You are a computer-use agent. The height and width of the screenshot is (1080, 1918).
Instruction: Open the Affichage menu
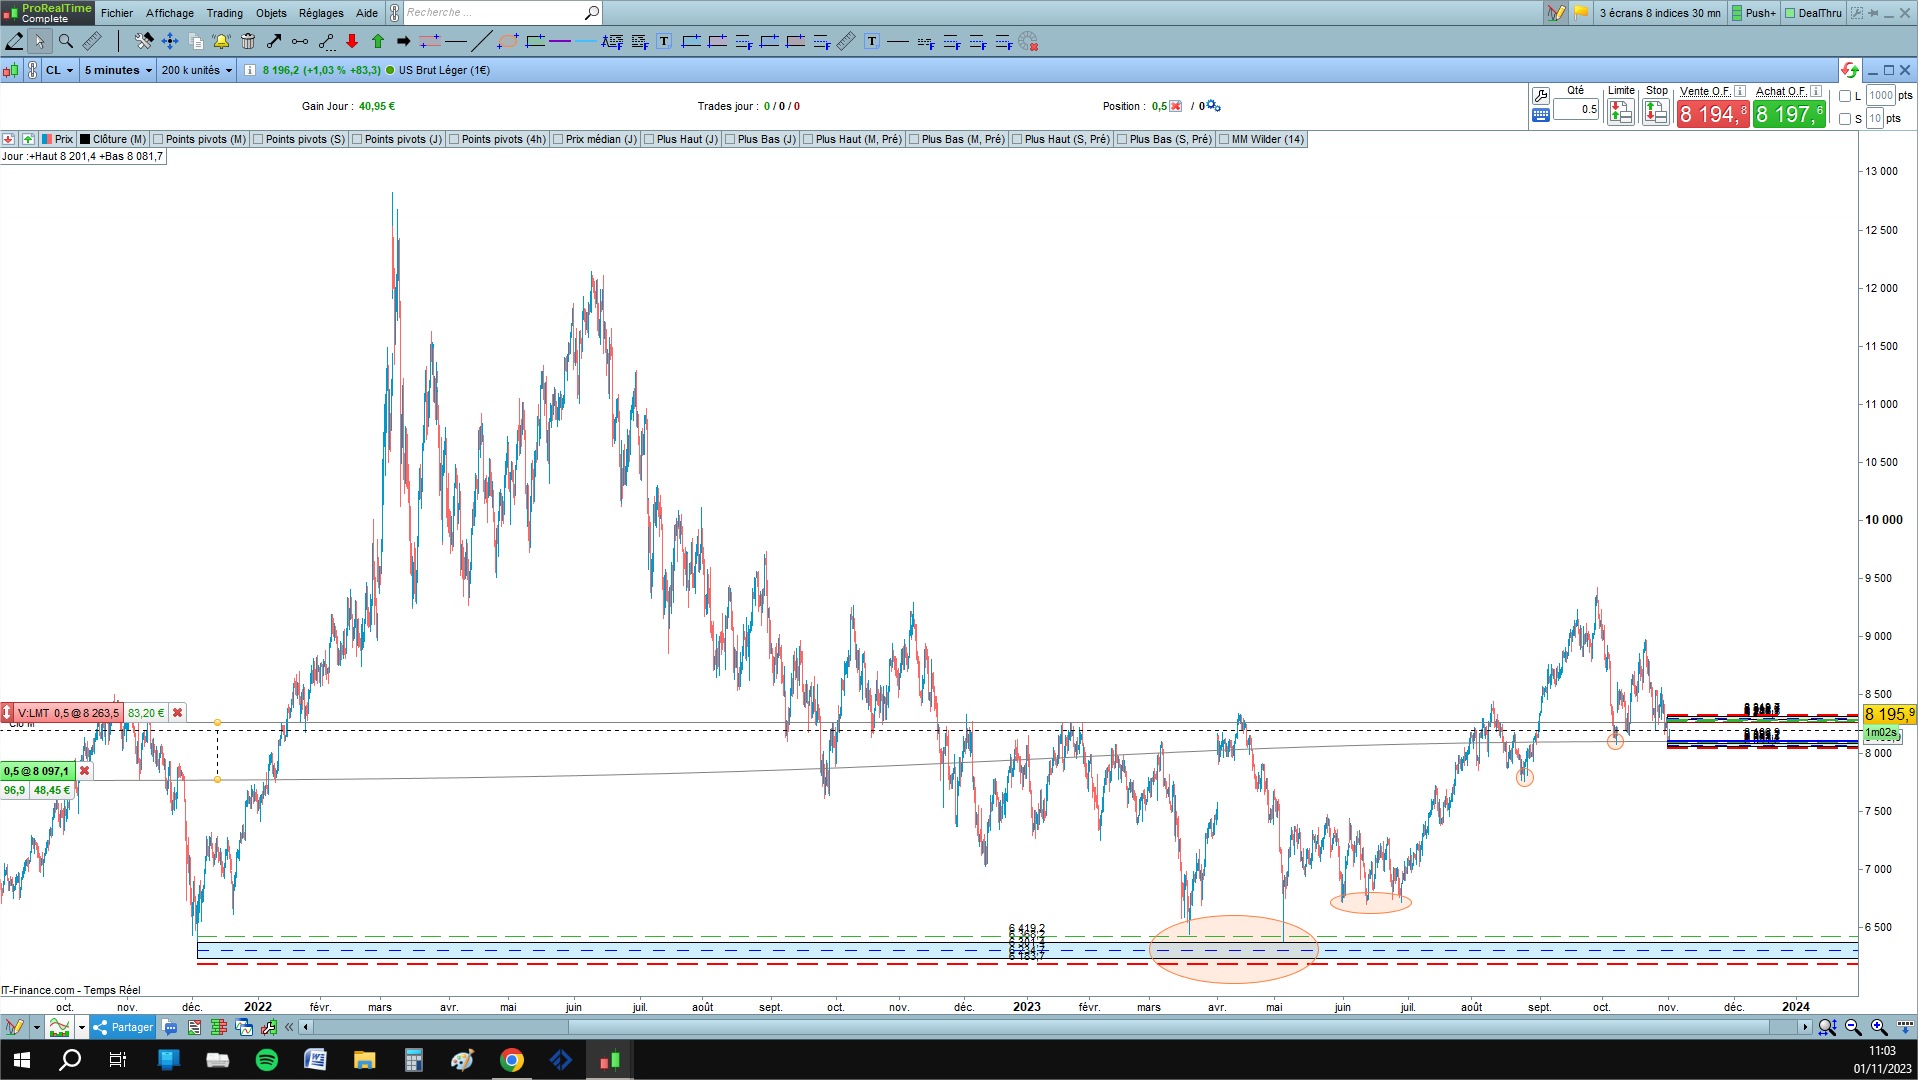coord(170,13)
